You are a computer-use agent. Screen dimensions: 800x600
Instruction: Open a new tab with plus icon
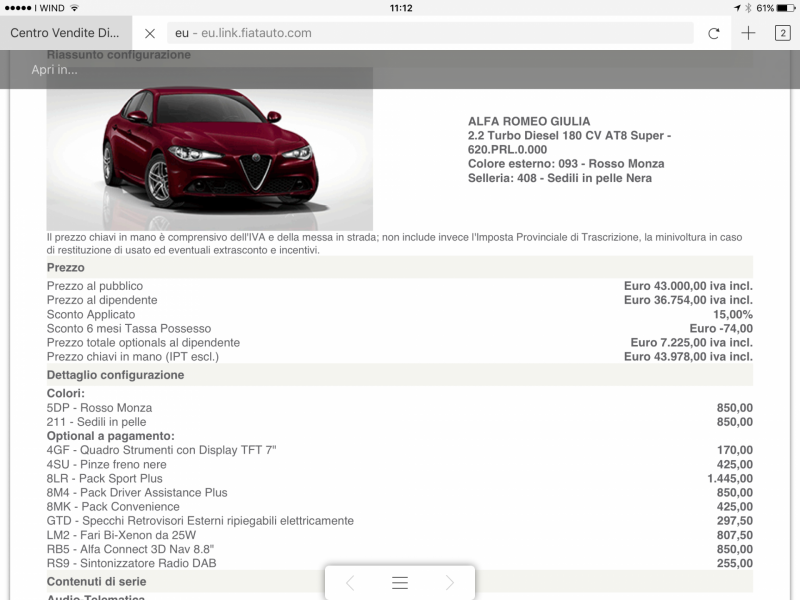[x=748, y=33]
